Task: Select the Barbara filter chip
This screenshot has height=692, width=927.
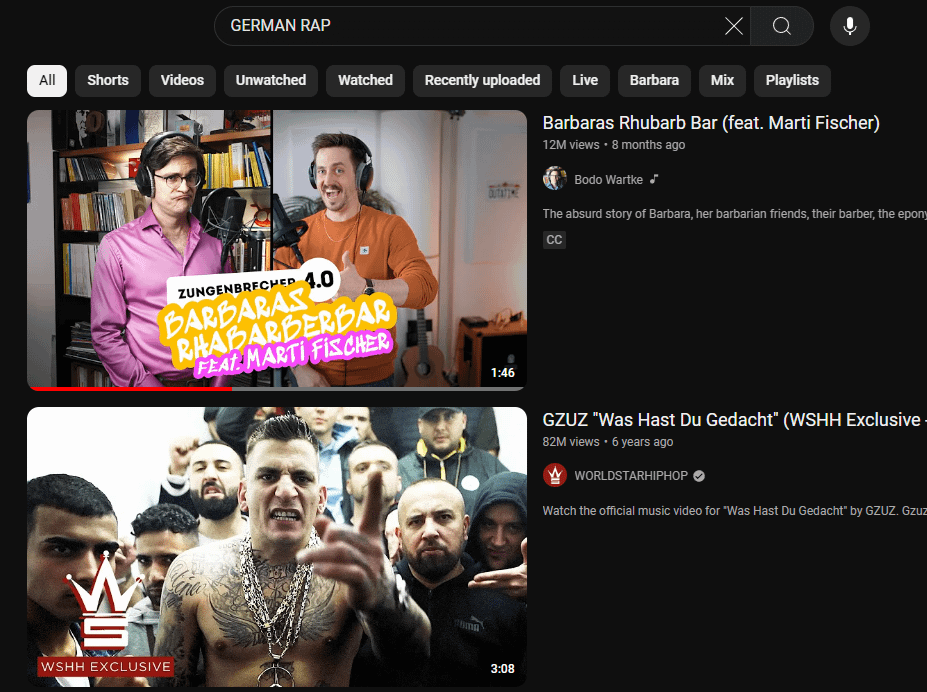Action: pyautogui.click(x=654, y=80)
